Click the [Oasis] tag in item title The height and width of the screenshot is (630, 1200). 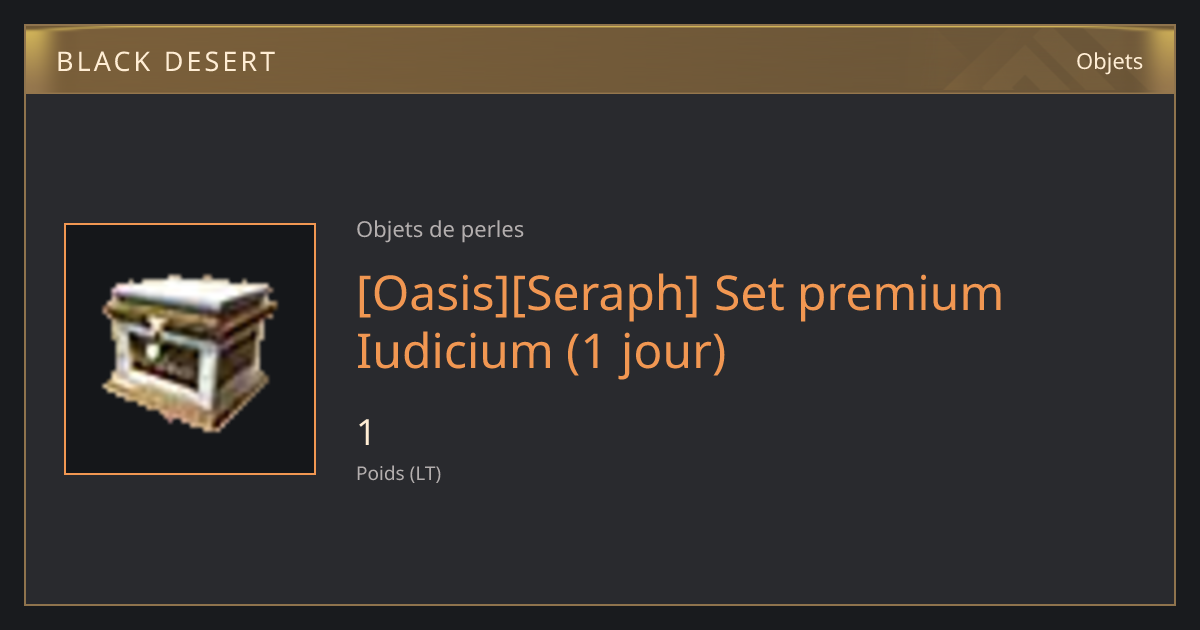pos(433,293)
